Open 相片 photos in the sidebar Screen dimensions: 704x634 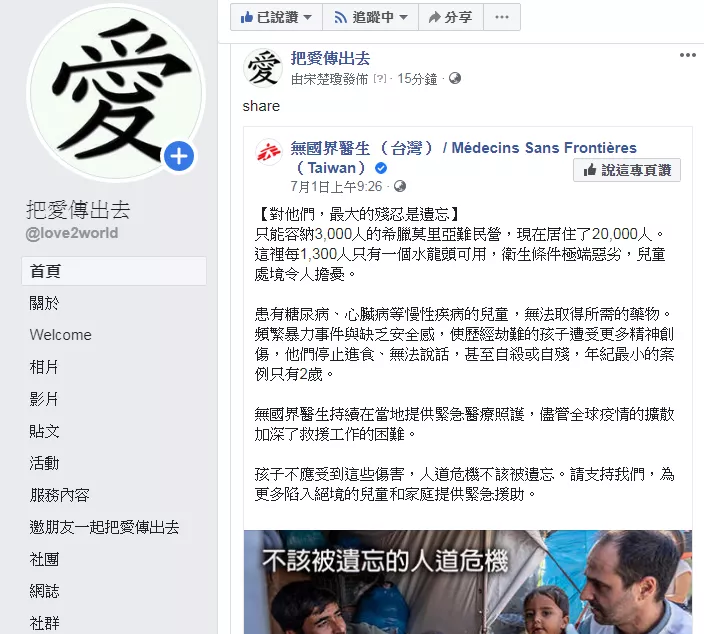coord(44,367)
